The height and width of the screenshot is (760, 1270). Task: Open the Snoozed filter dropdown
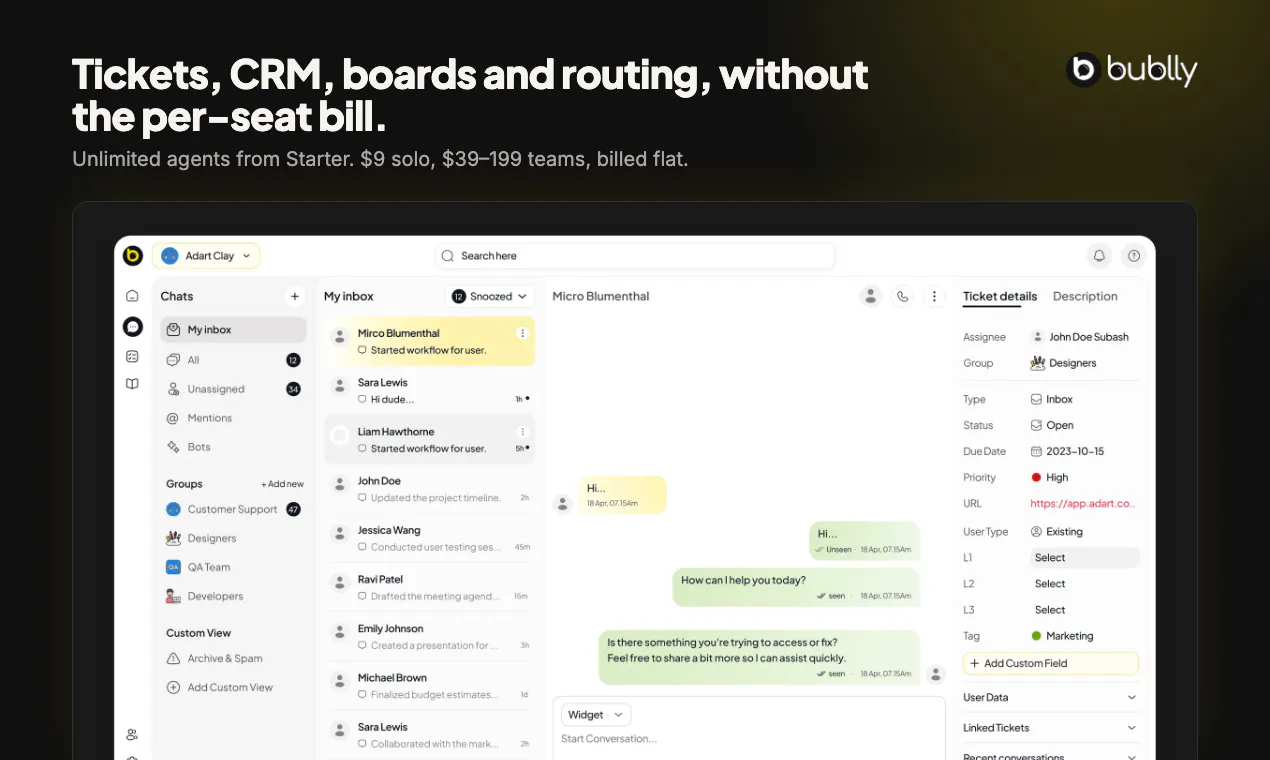489,296
